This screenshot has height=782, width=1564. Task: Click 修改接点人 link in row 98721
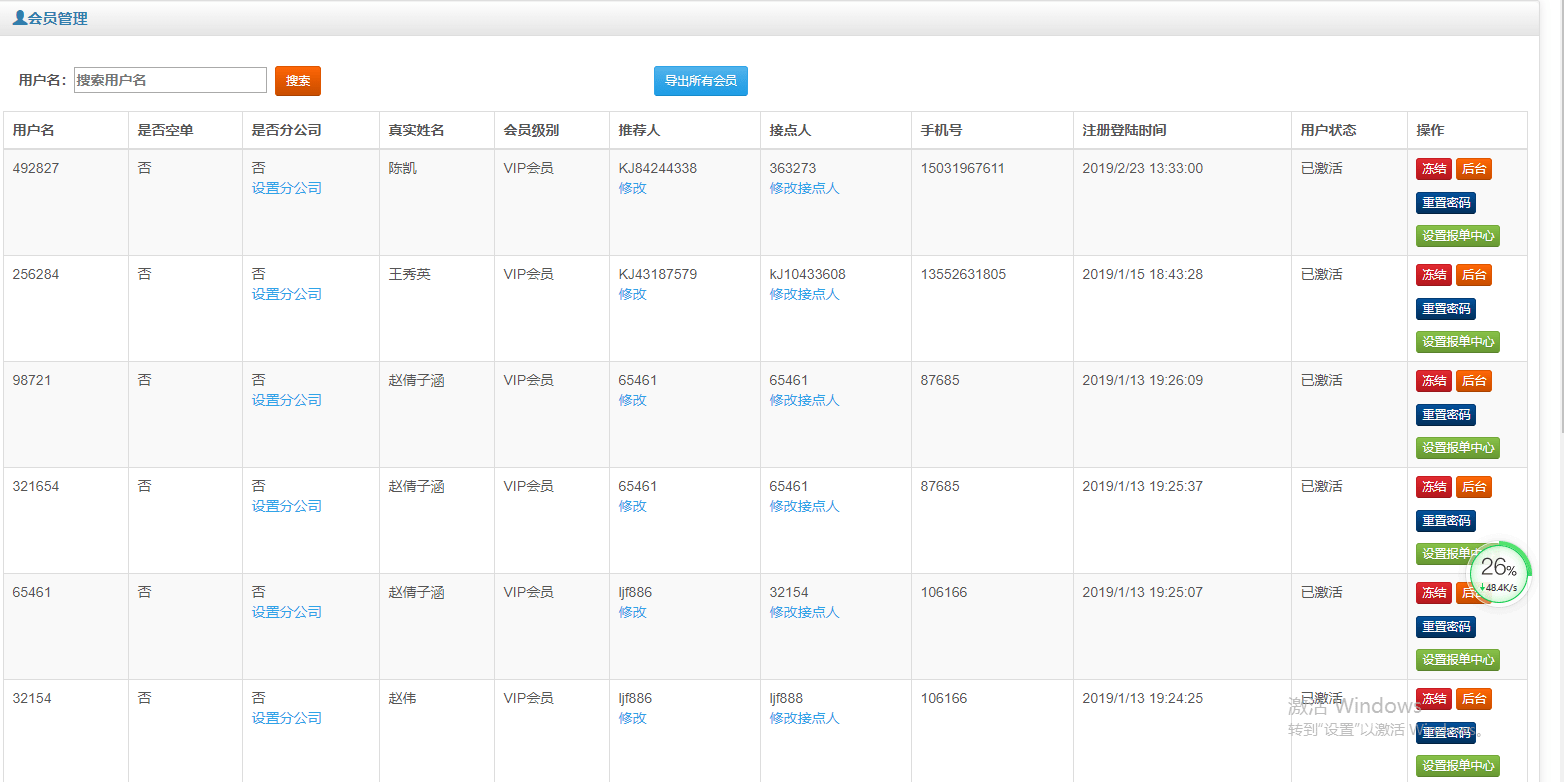pyautogui.click(x=804, y=400)
